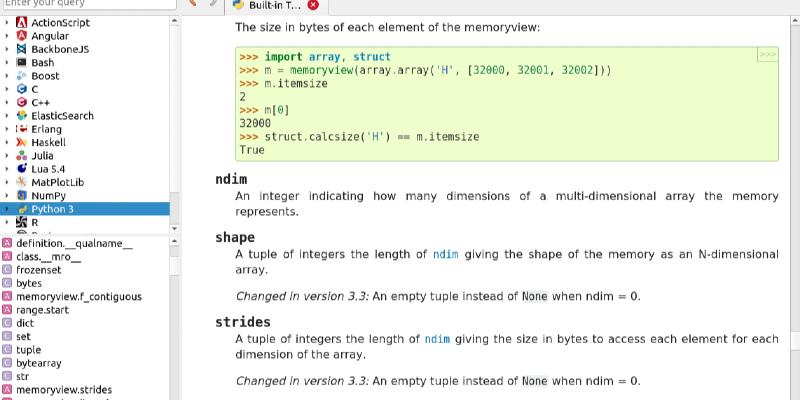This screenshot has width=800, height=400.
Task: Select Erlang in the docset list
Action: [x=46, y=129]
